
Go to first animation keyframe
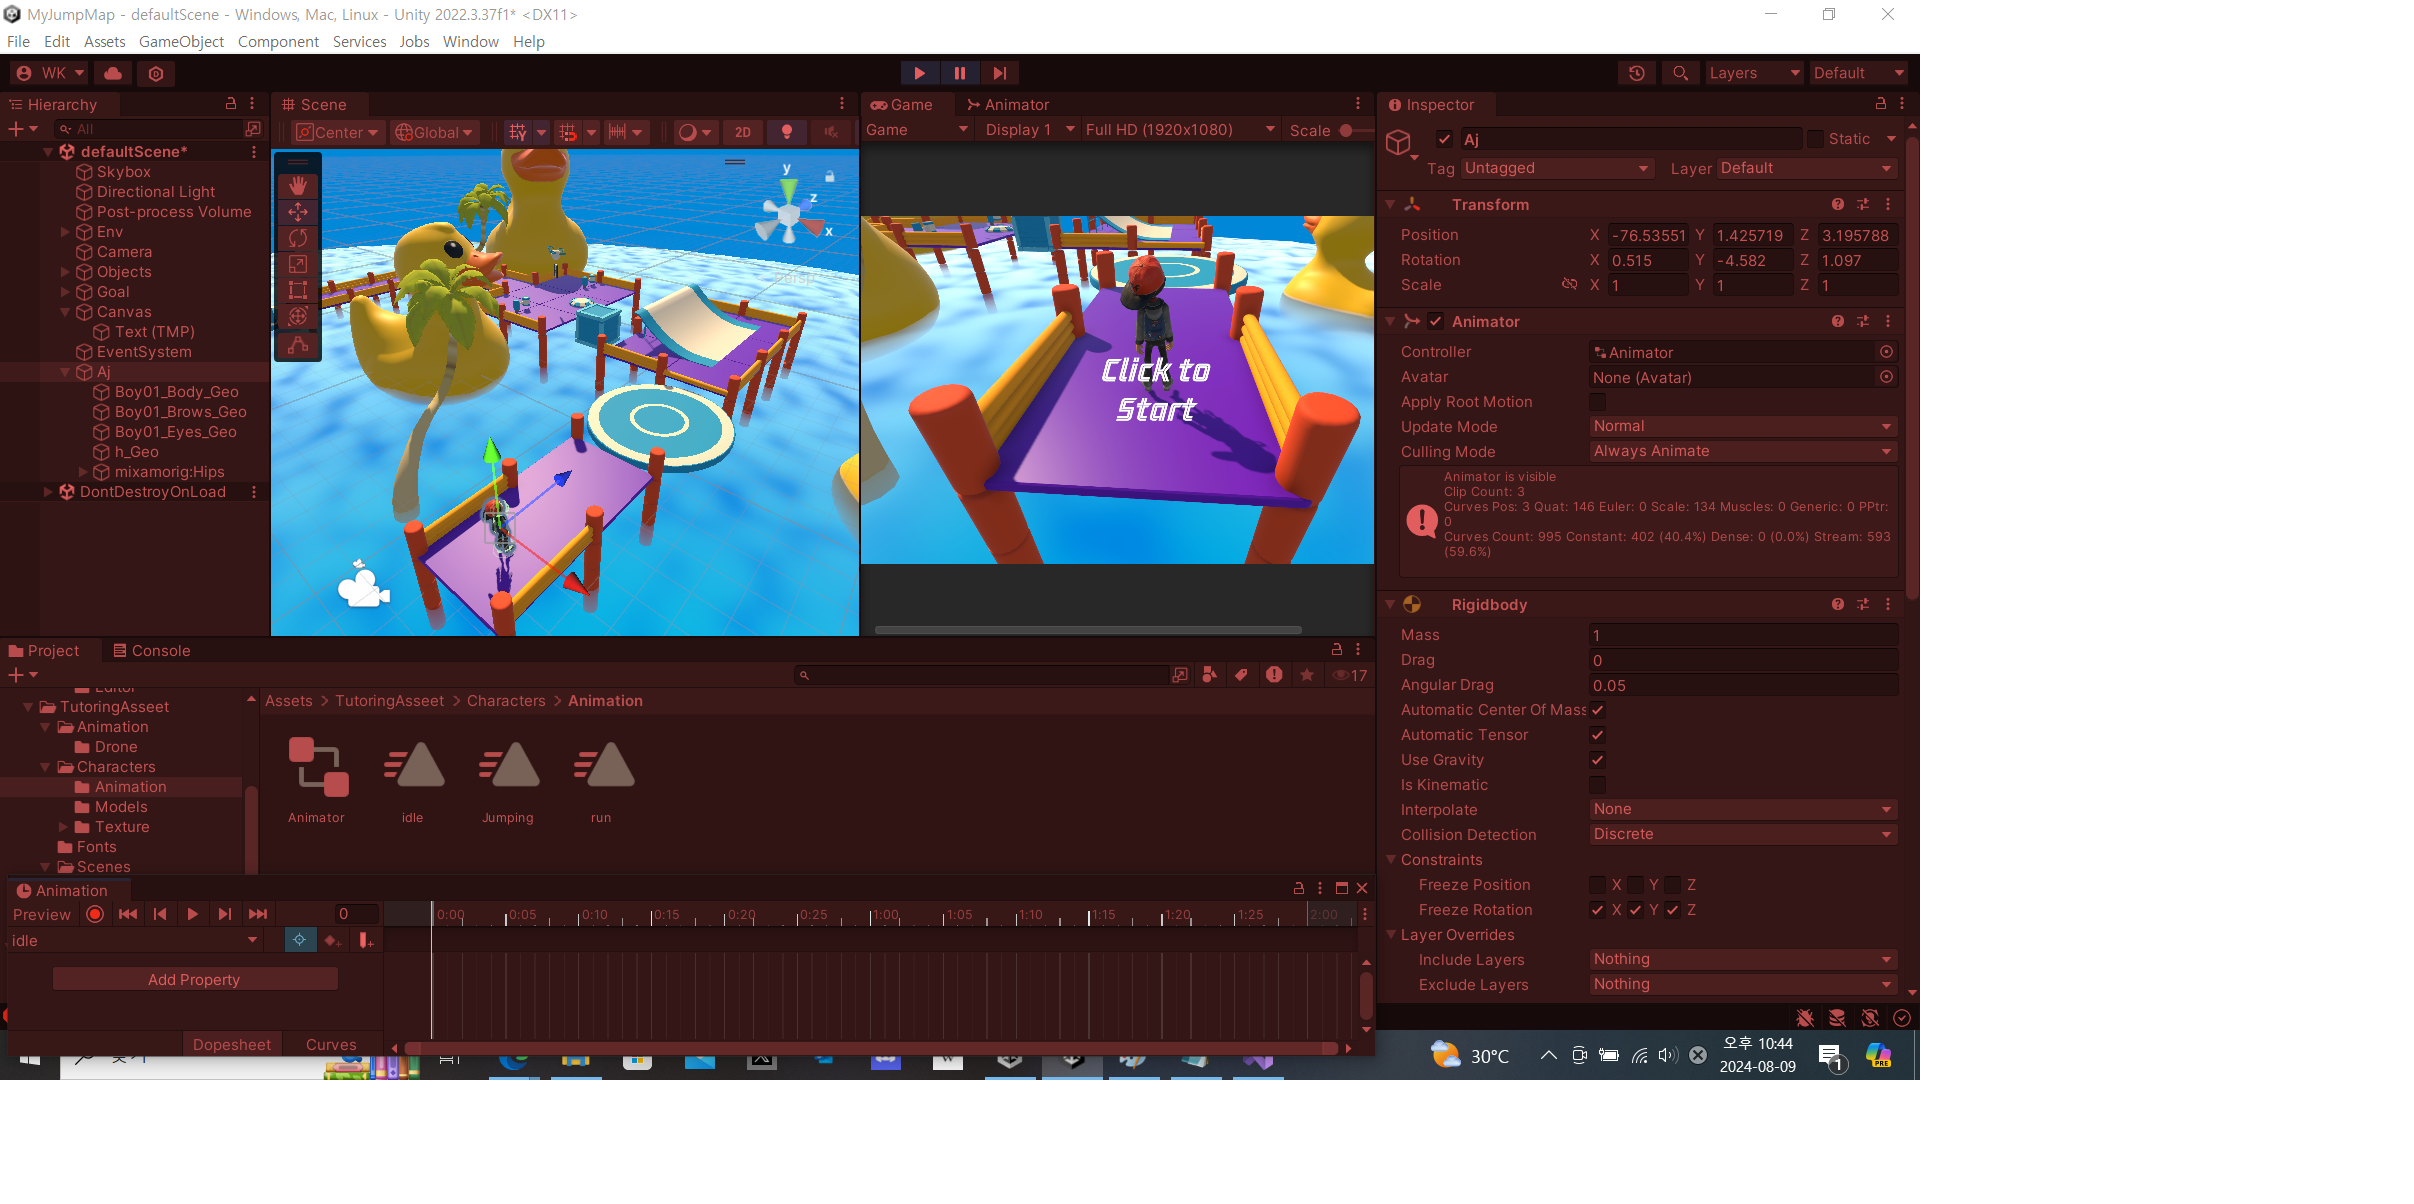128,914
